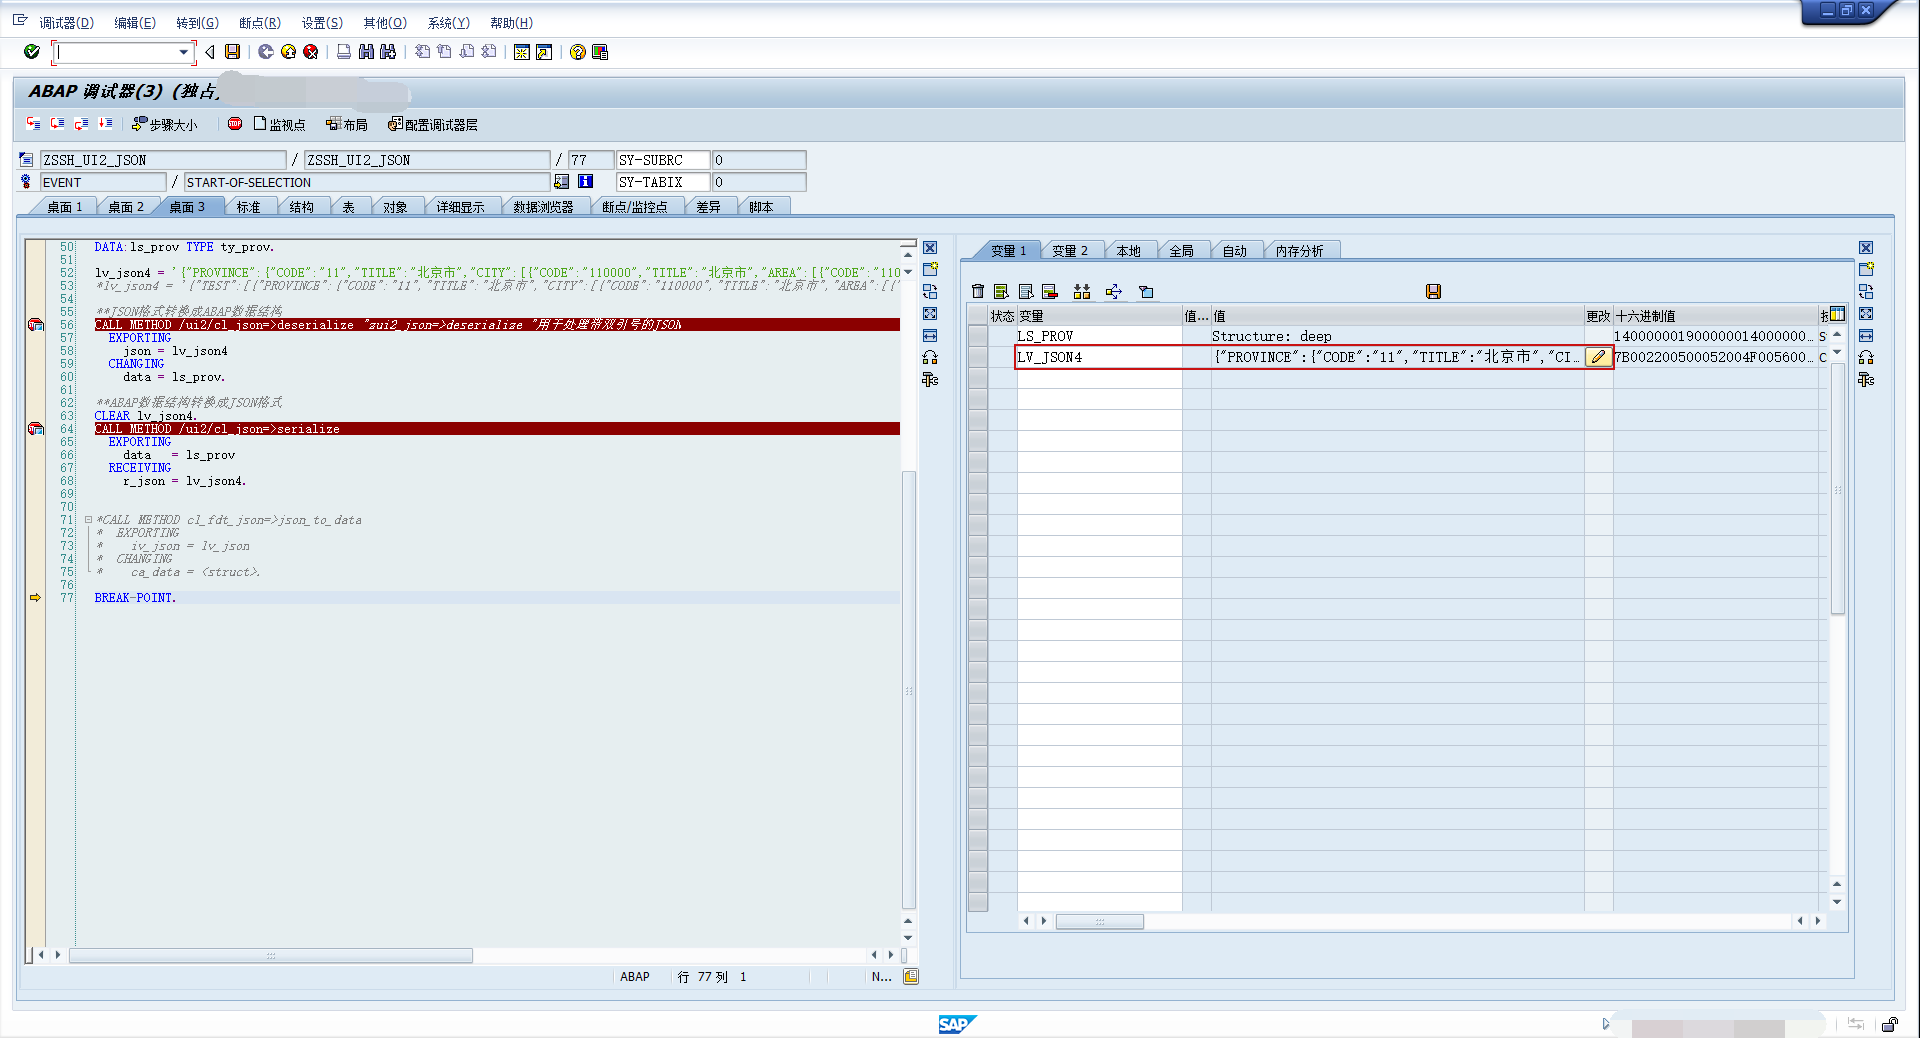The width and height of the screenshot is (1920, 1038).
Task: Click the yellow Exit arrow icon
Action: click(289, 52)
